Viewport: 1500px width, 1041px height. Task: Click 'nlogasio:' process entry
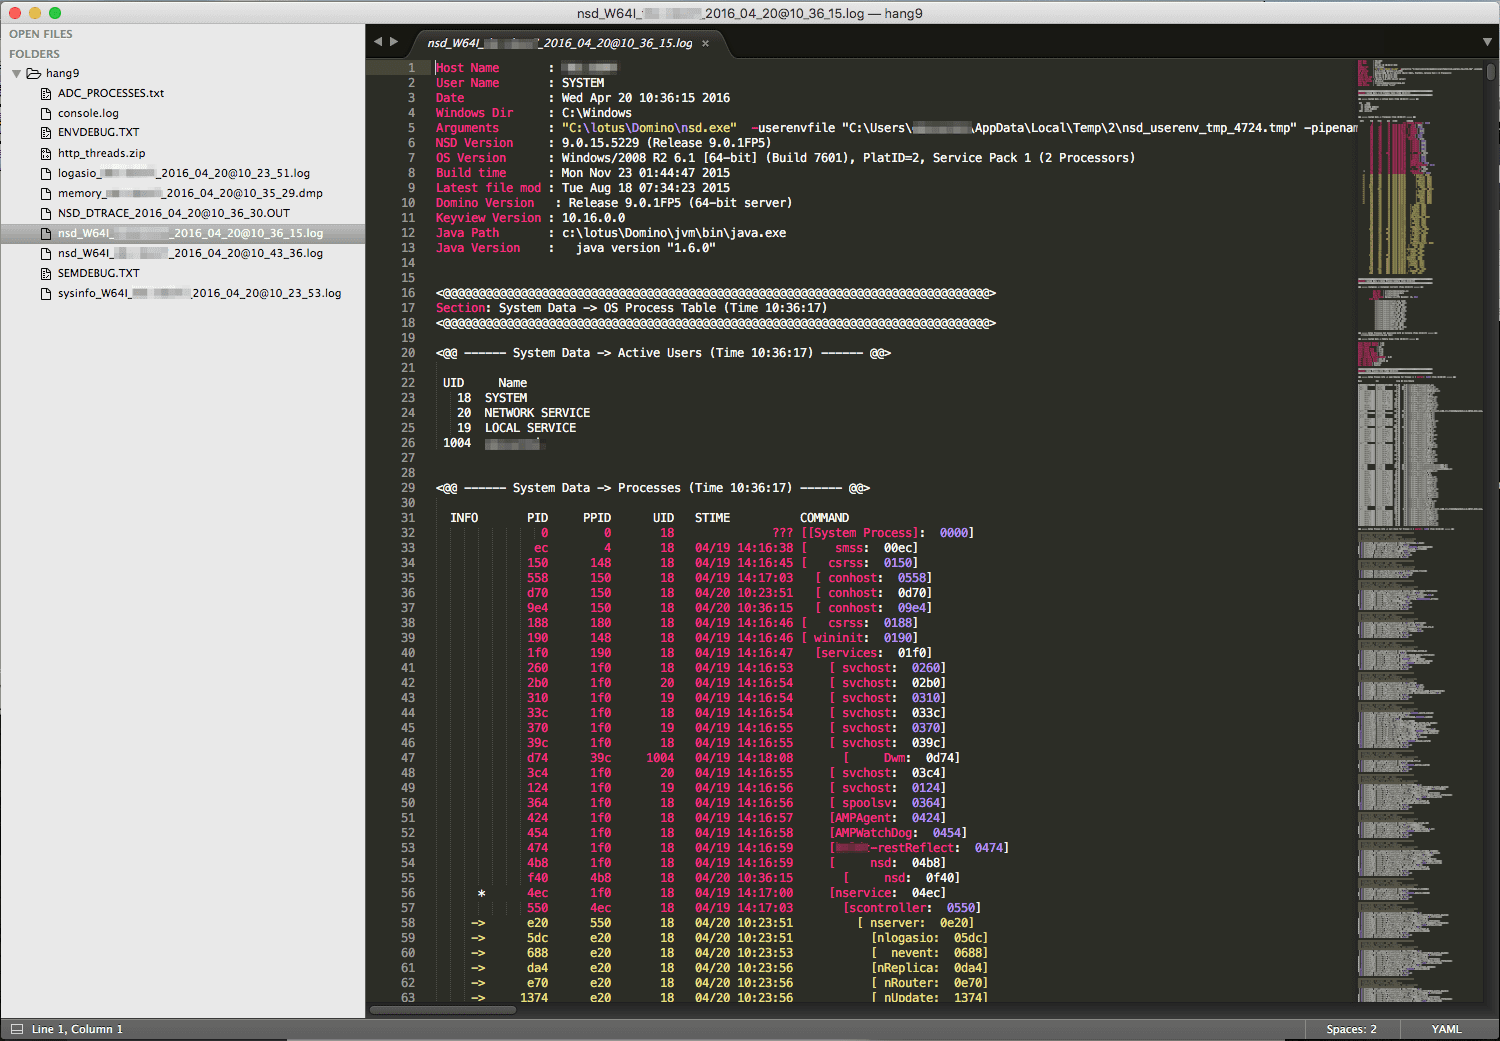point(908,938)
